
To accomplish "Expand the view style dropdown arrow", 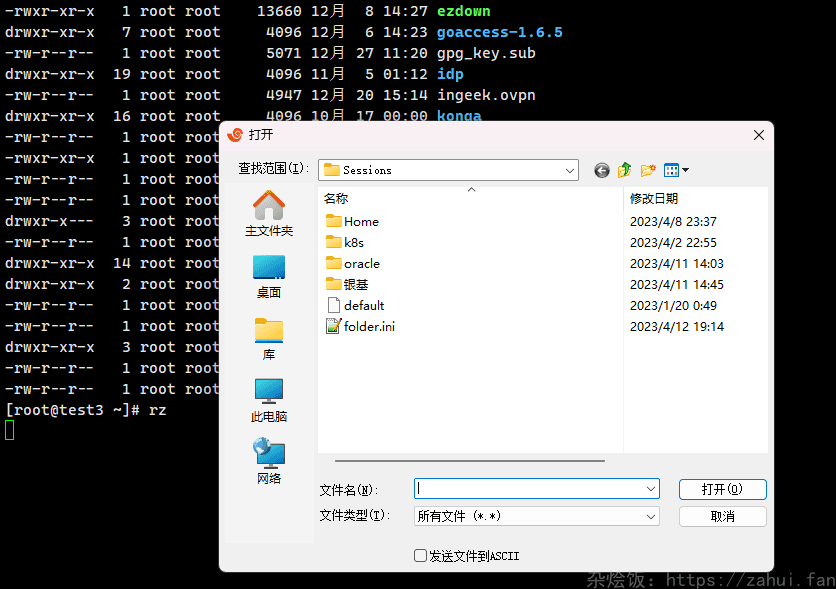I will coord(683,170).
